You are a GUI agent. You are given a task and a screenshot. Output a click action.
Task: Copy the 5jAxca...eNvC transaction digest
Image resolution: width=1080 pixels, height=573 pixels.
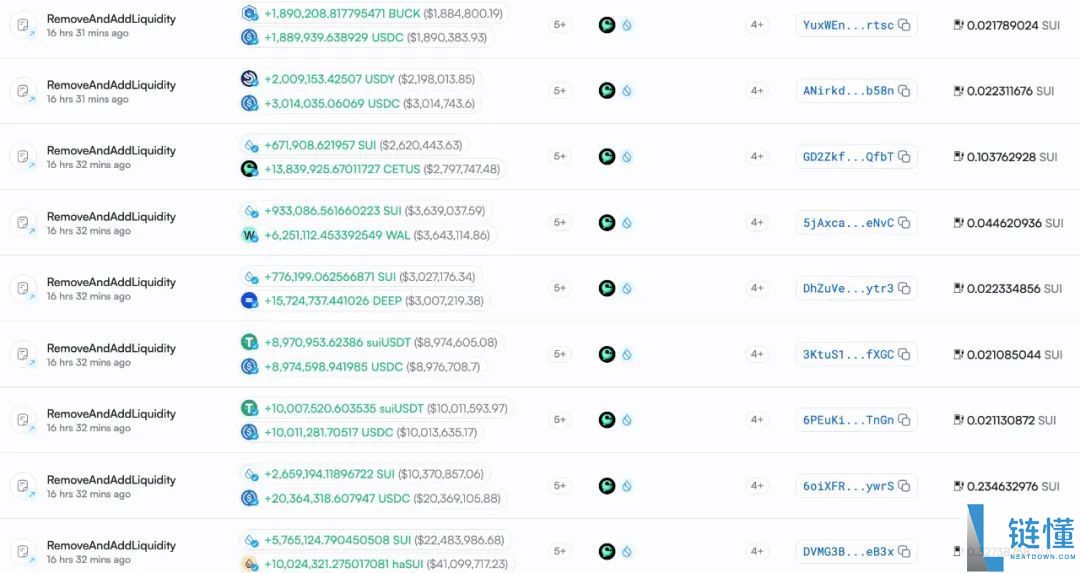pyautogui.click(x=904, y=222)
